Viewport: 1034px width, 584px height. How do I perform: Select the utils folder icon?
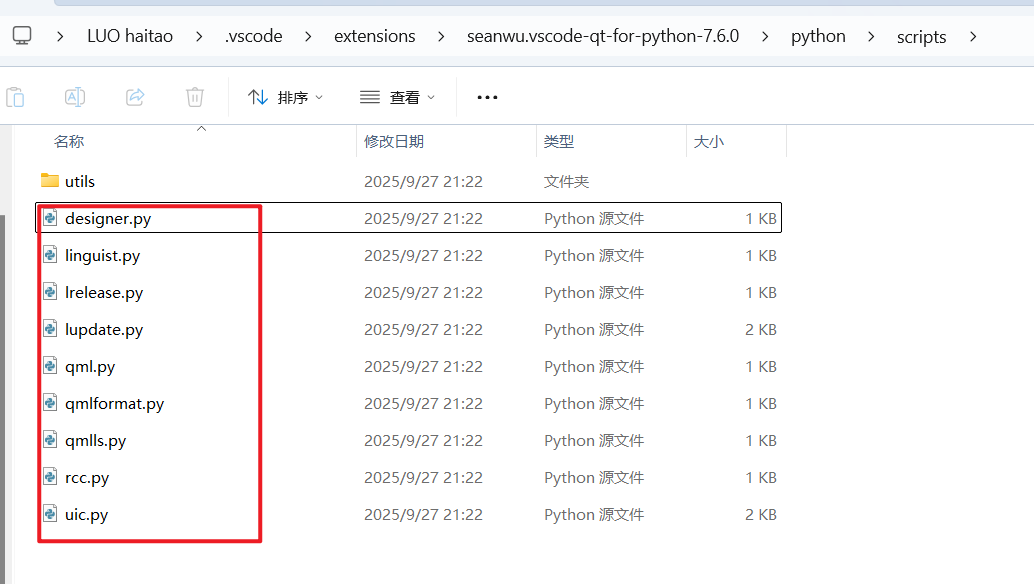[x=50, y=180]
